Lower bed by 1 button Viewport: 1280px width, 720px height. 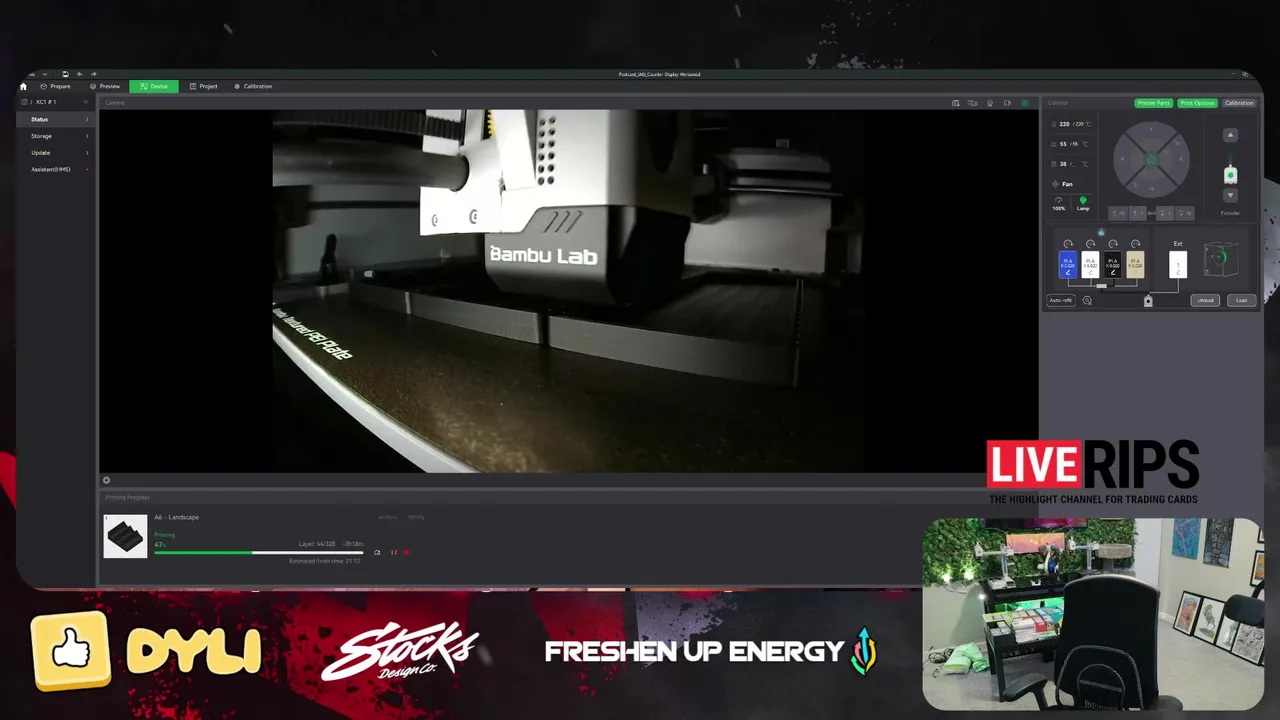click(x=1165, y=213)
